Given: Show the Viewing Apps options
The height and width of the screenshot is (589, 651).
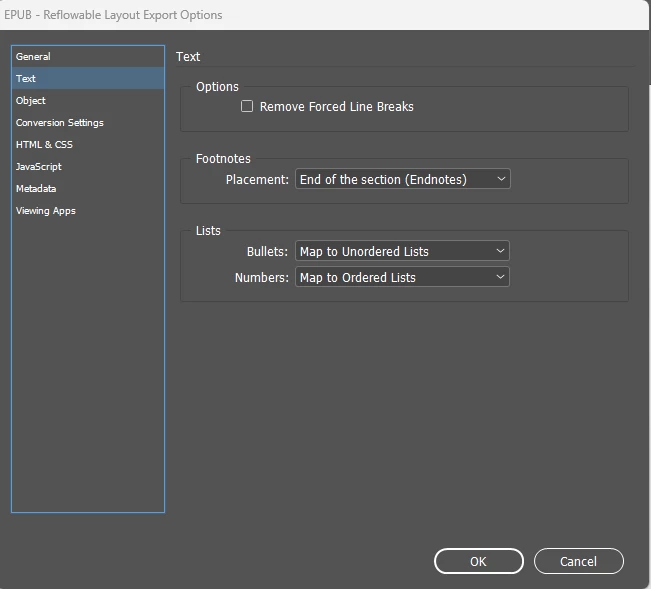Looking at the screenshot, I should [x=88, y=210].
